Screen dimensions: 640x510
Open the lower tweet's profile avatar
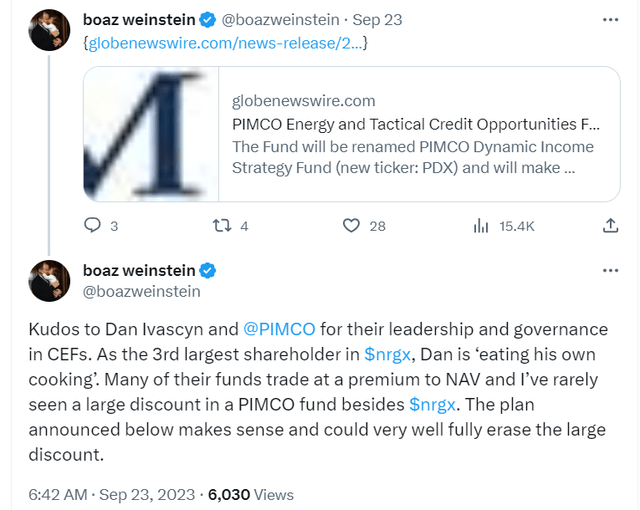49,281
